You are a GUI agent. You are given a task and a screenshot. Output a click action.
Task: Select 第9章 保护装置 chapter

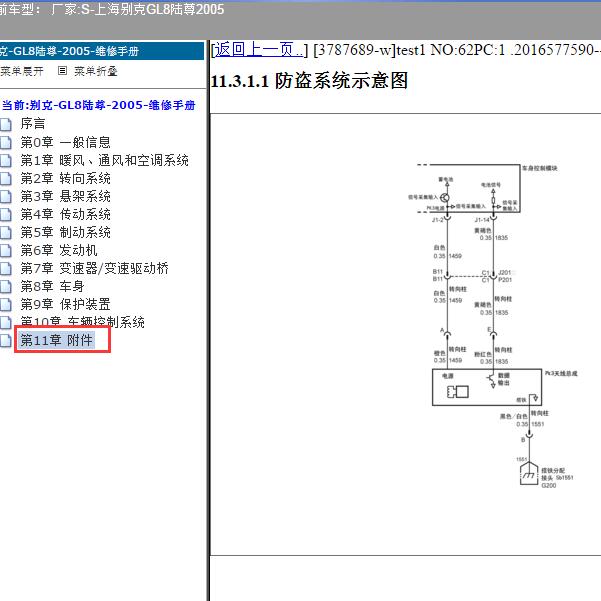[x=66, y=304]
